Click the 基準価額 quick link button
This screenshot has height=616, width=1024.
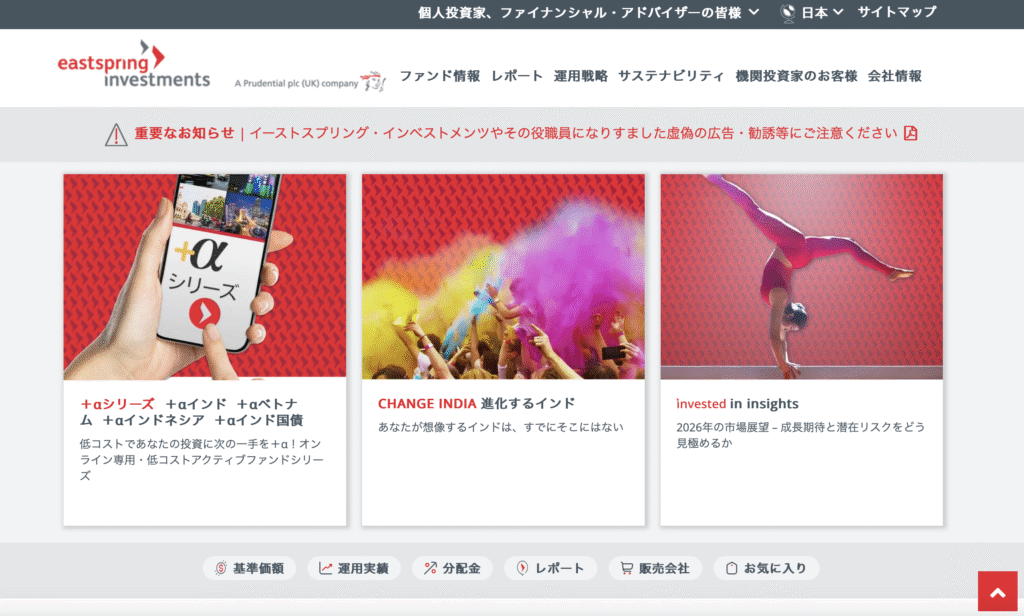click(x=249, y=568)
